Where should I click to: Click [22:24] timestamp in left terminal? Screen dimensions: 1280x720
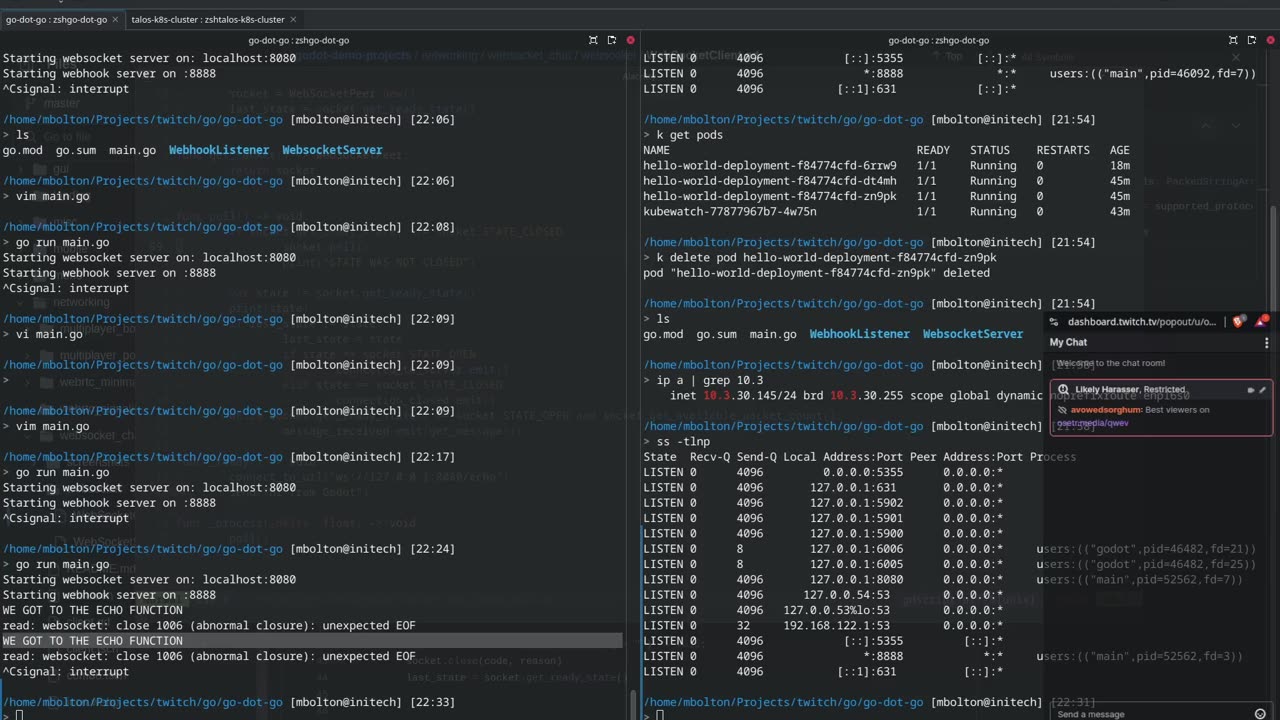click(x=435, y=549)
